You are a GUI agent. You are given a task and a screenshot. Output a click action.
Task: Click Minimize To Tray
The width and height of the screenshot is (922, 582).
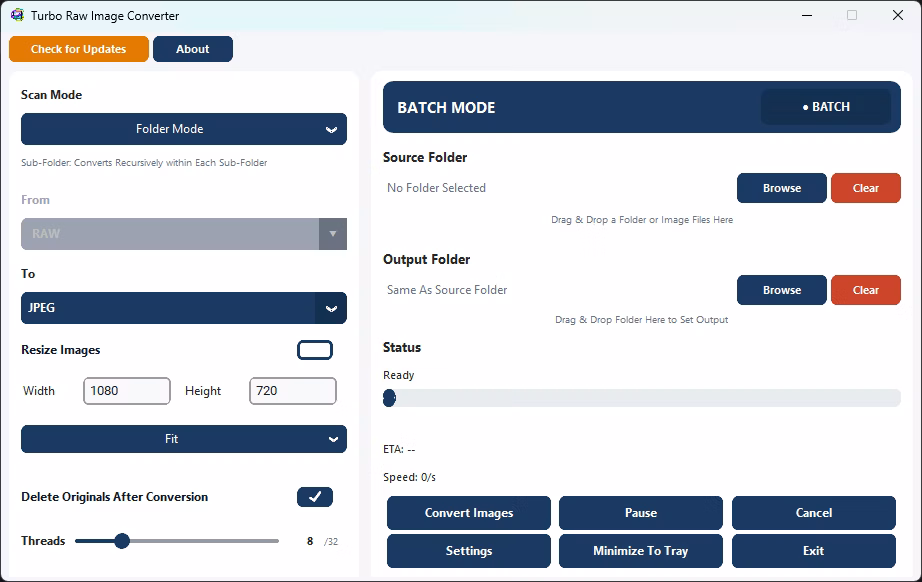[x=641, y=551]
